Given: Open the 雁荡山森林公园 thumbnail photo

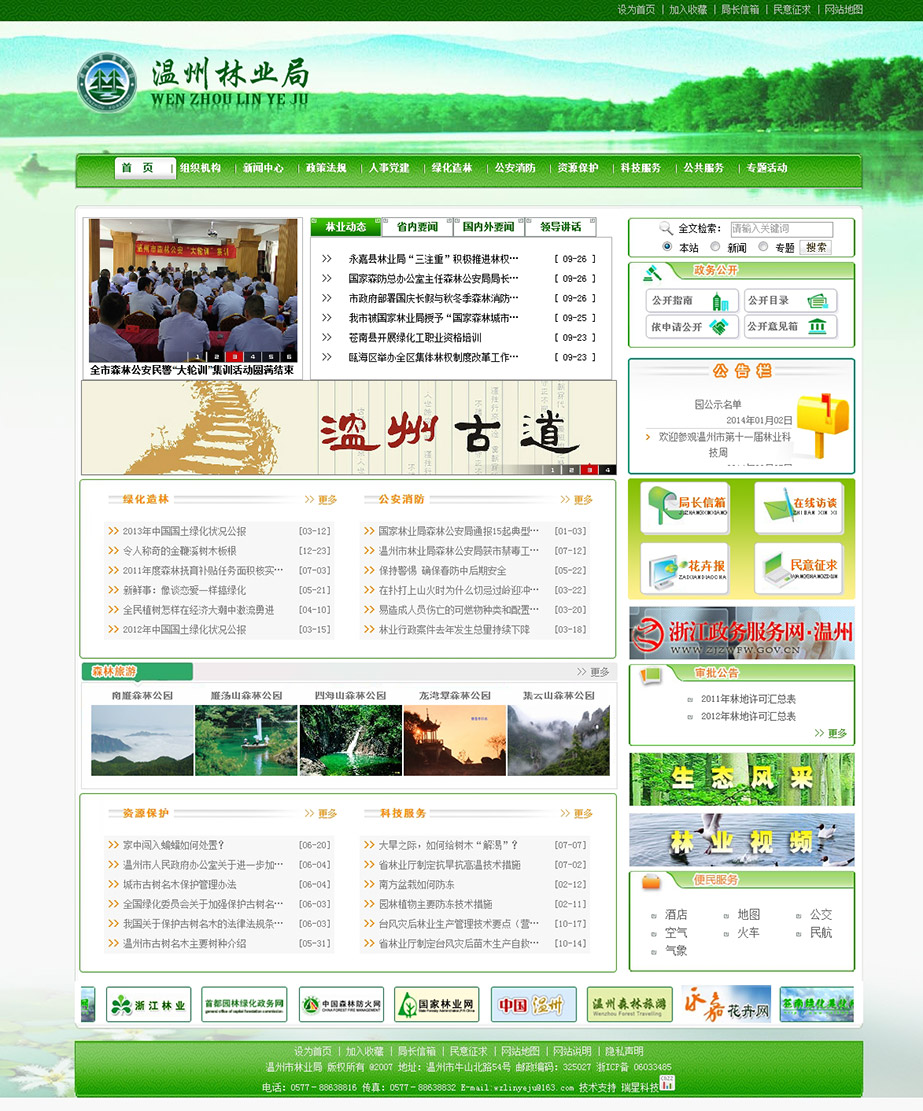Looking at the screenshot, I should click(x=247, y=740).
